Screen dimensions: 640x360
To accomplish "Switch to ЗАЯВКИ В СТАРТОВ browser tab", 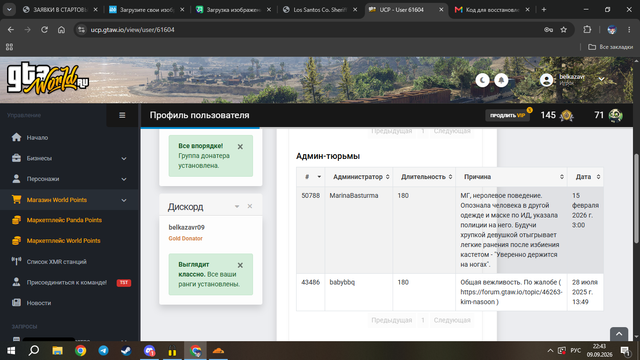I will (x=60, y=9).
